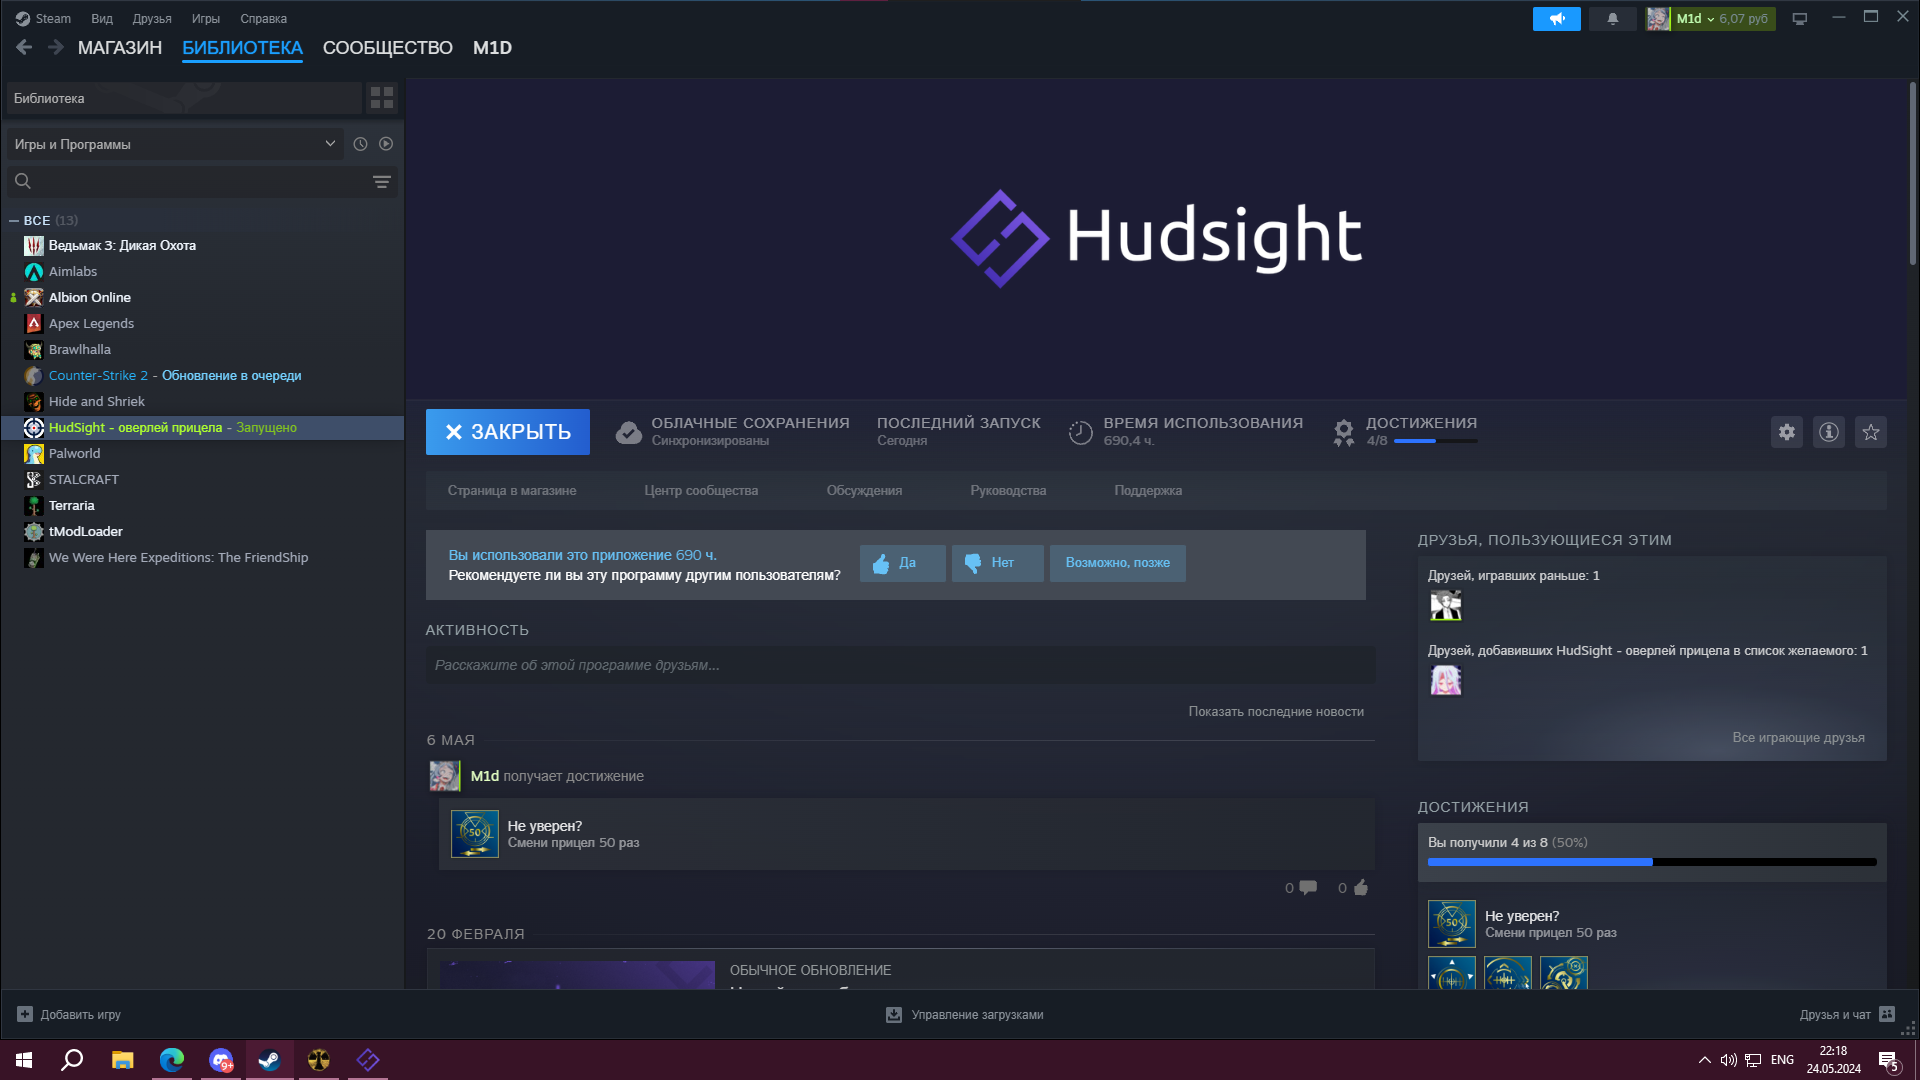Open Руководства link

point(1008,490)
